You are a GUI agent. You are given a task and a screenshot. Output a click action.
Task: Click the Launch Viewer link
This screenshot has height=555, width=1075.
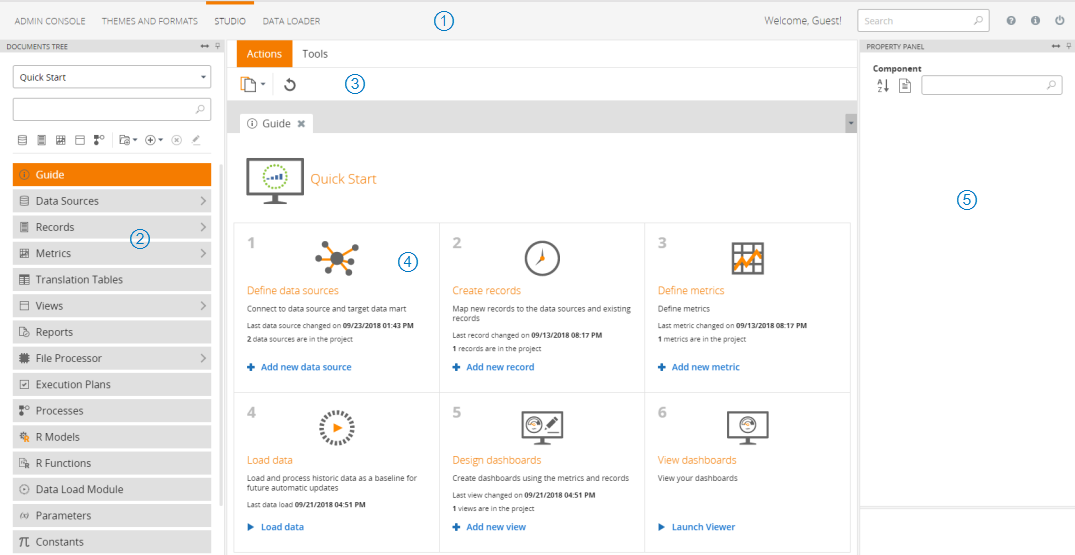tap(702, 527)
